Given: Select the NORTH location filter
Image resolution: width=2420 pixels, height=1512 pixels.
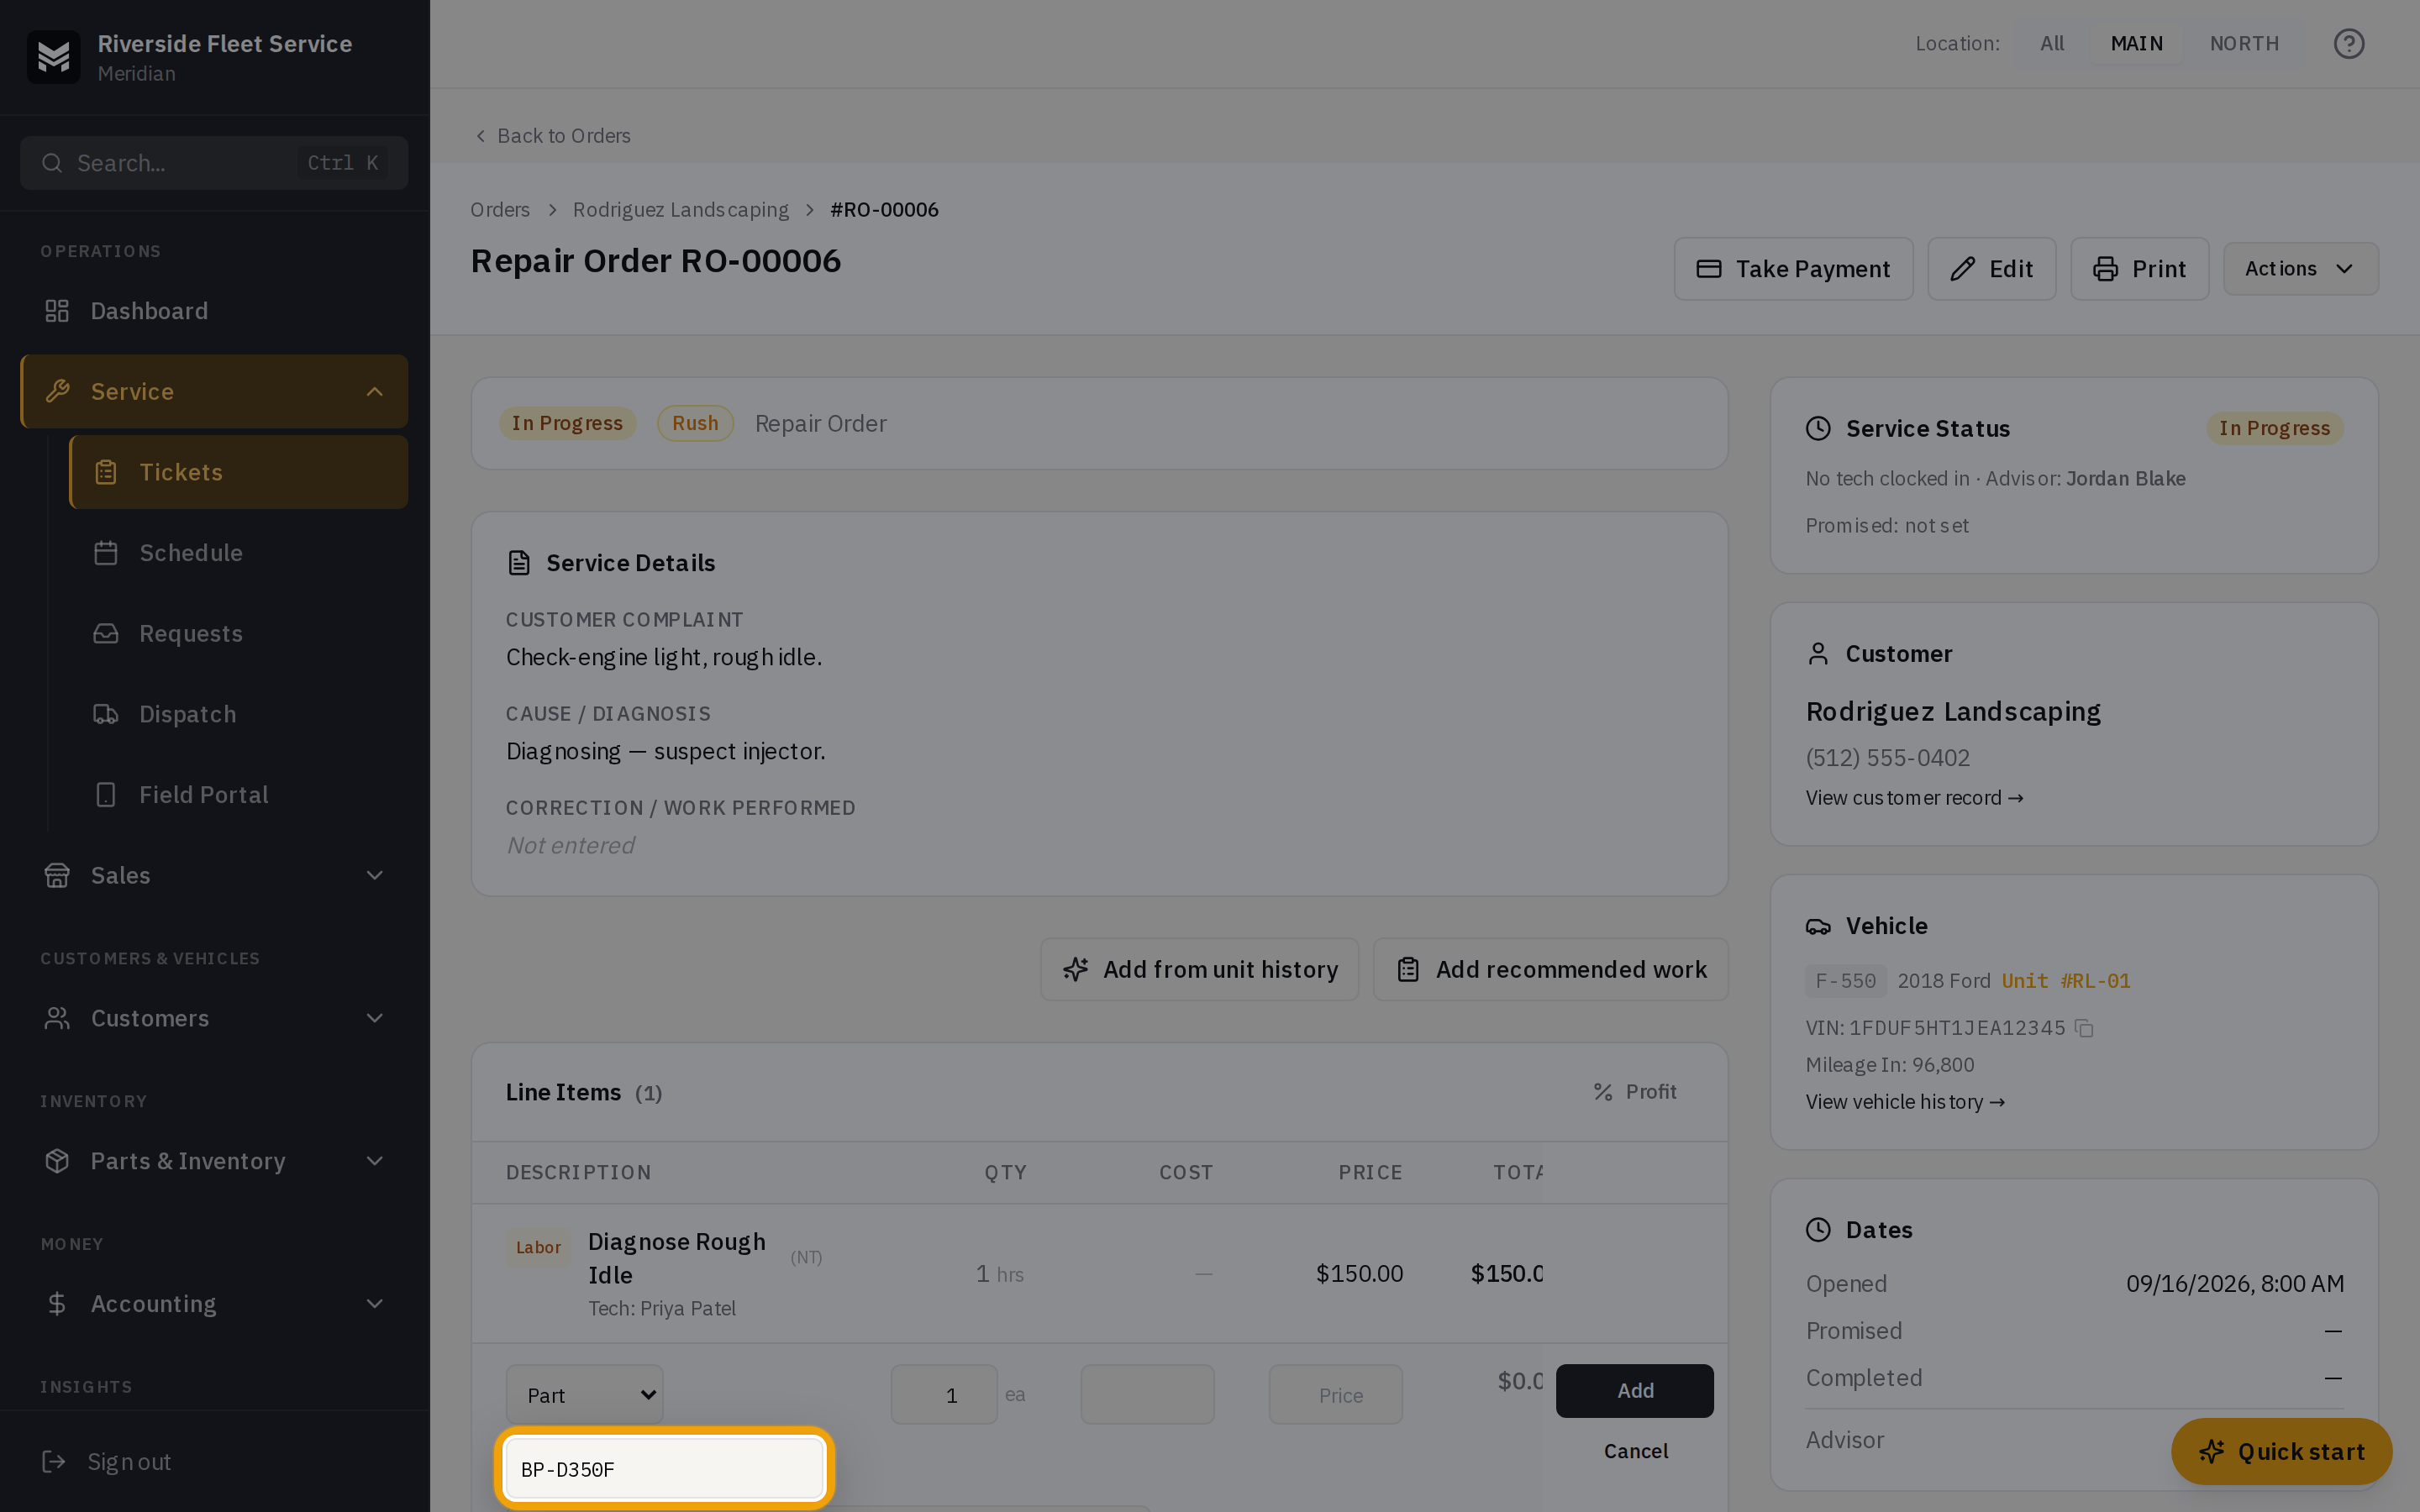Looking at the screenshot, I should pyautogui.click(x=2244, y=44).
